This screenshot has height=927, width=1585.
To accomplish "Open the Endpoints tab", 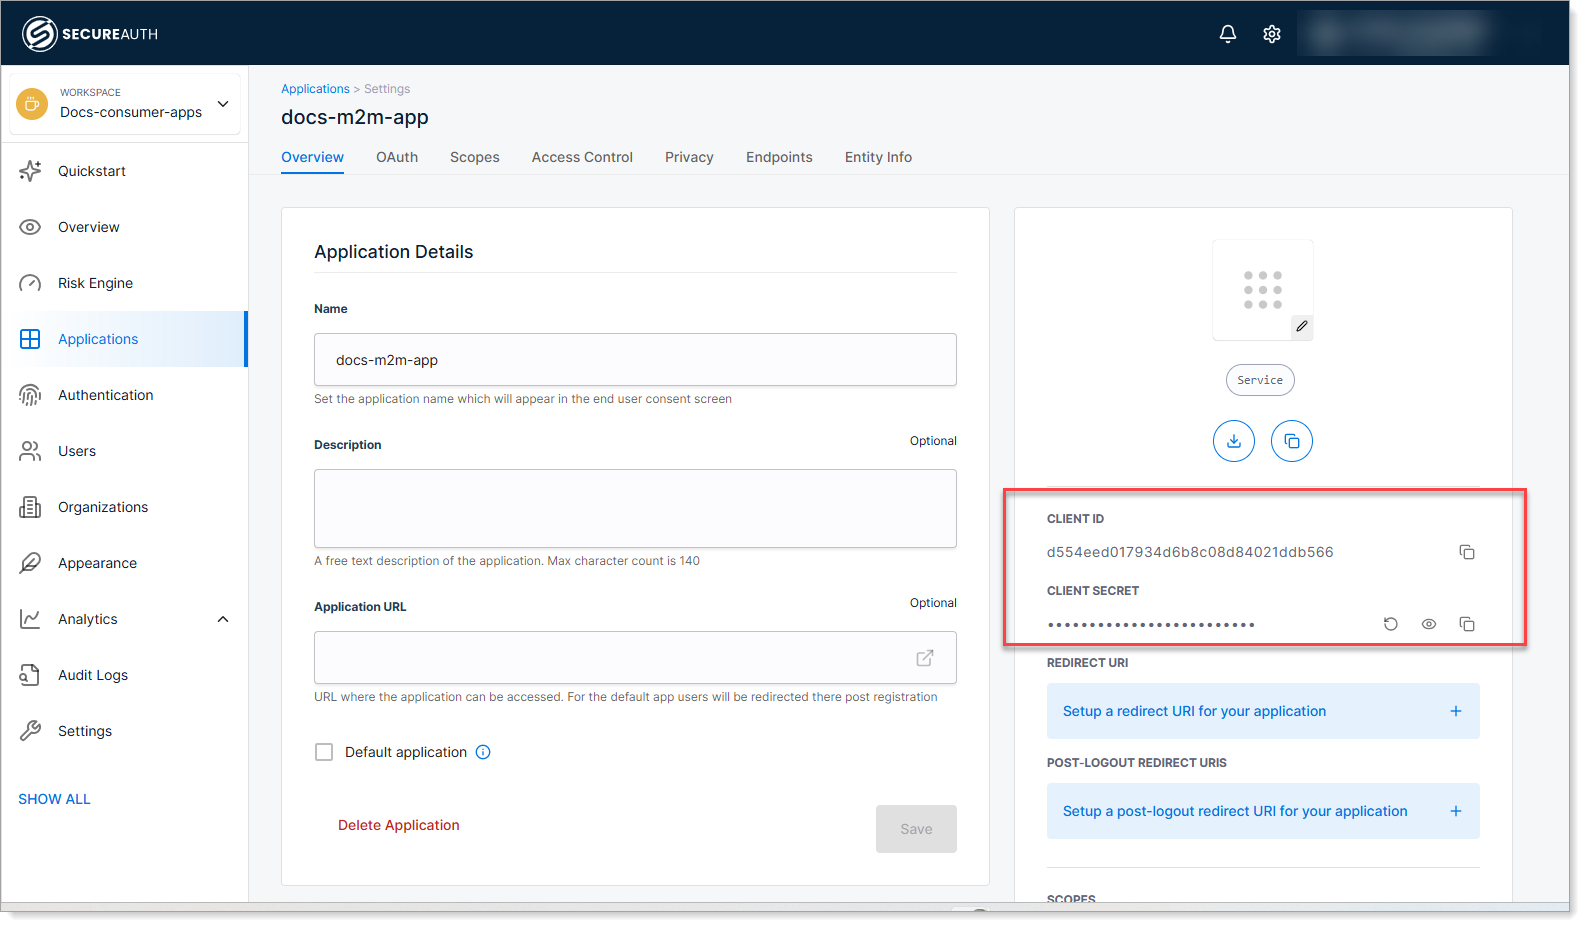I will coord(779,157).
